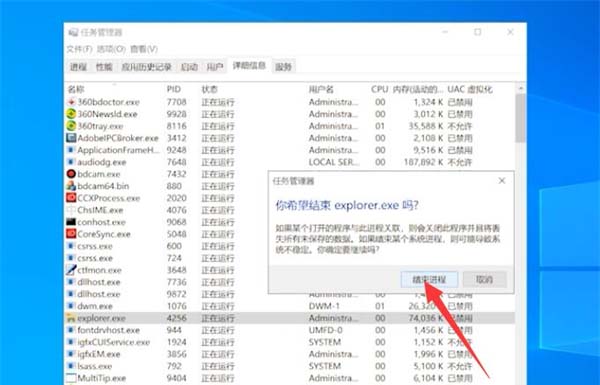Click the 187,892 K memory value

423,162
